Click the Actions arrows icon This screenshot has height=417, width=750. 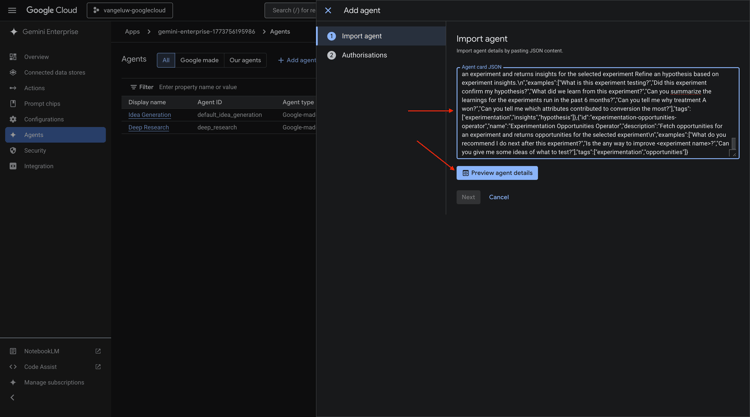pyautogui.click(x=13, y=88)
